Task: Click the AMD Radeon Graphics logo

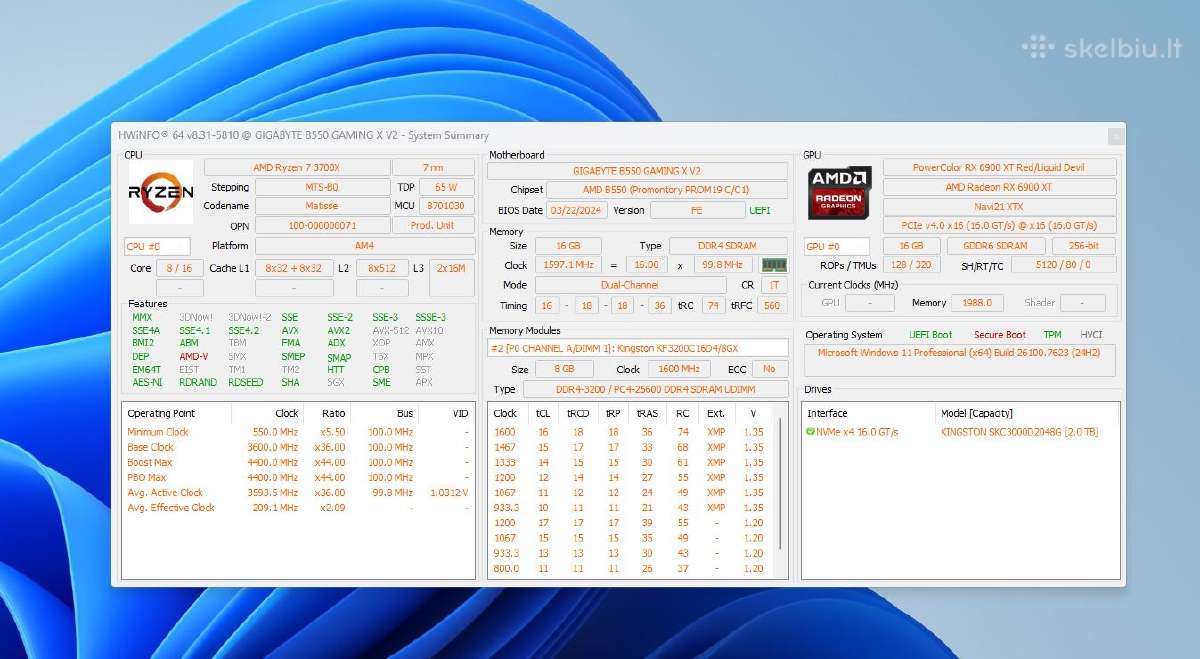Action: click(x=840, y=193)
